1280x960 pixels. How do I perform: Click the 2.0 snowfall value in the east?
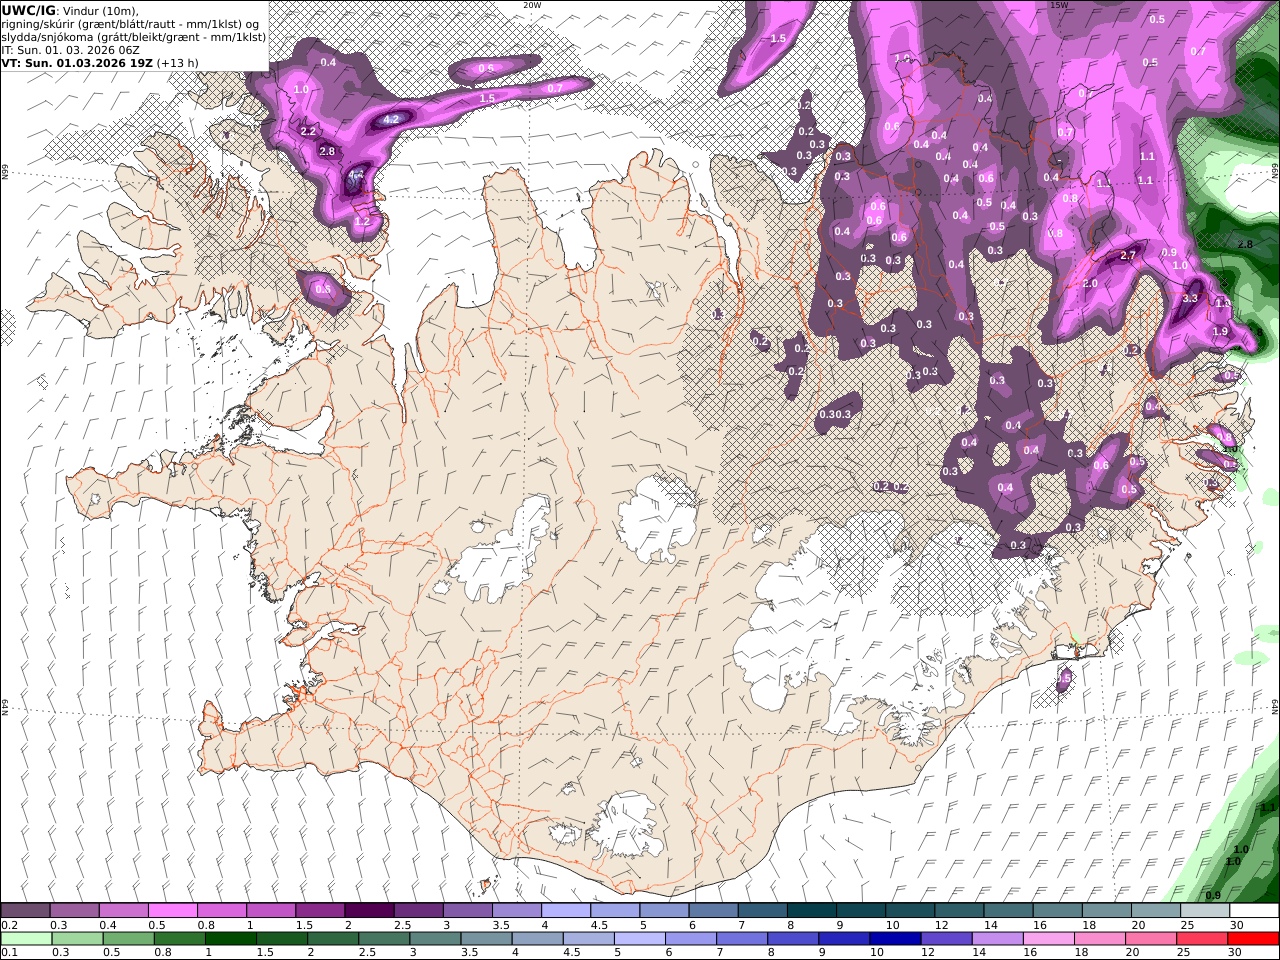click(1090, 283)
